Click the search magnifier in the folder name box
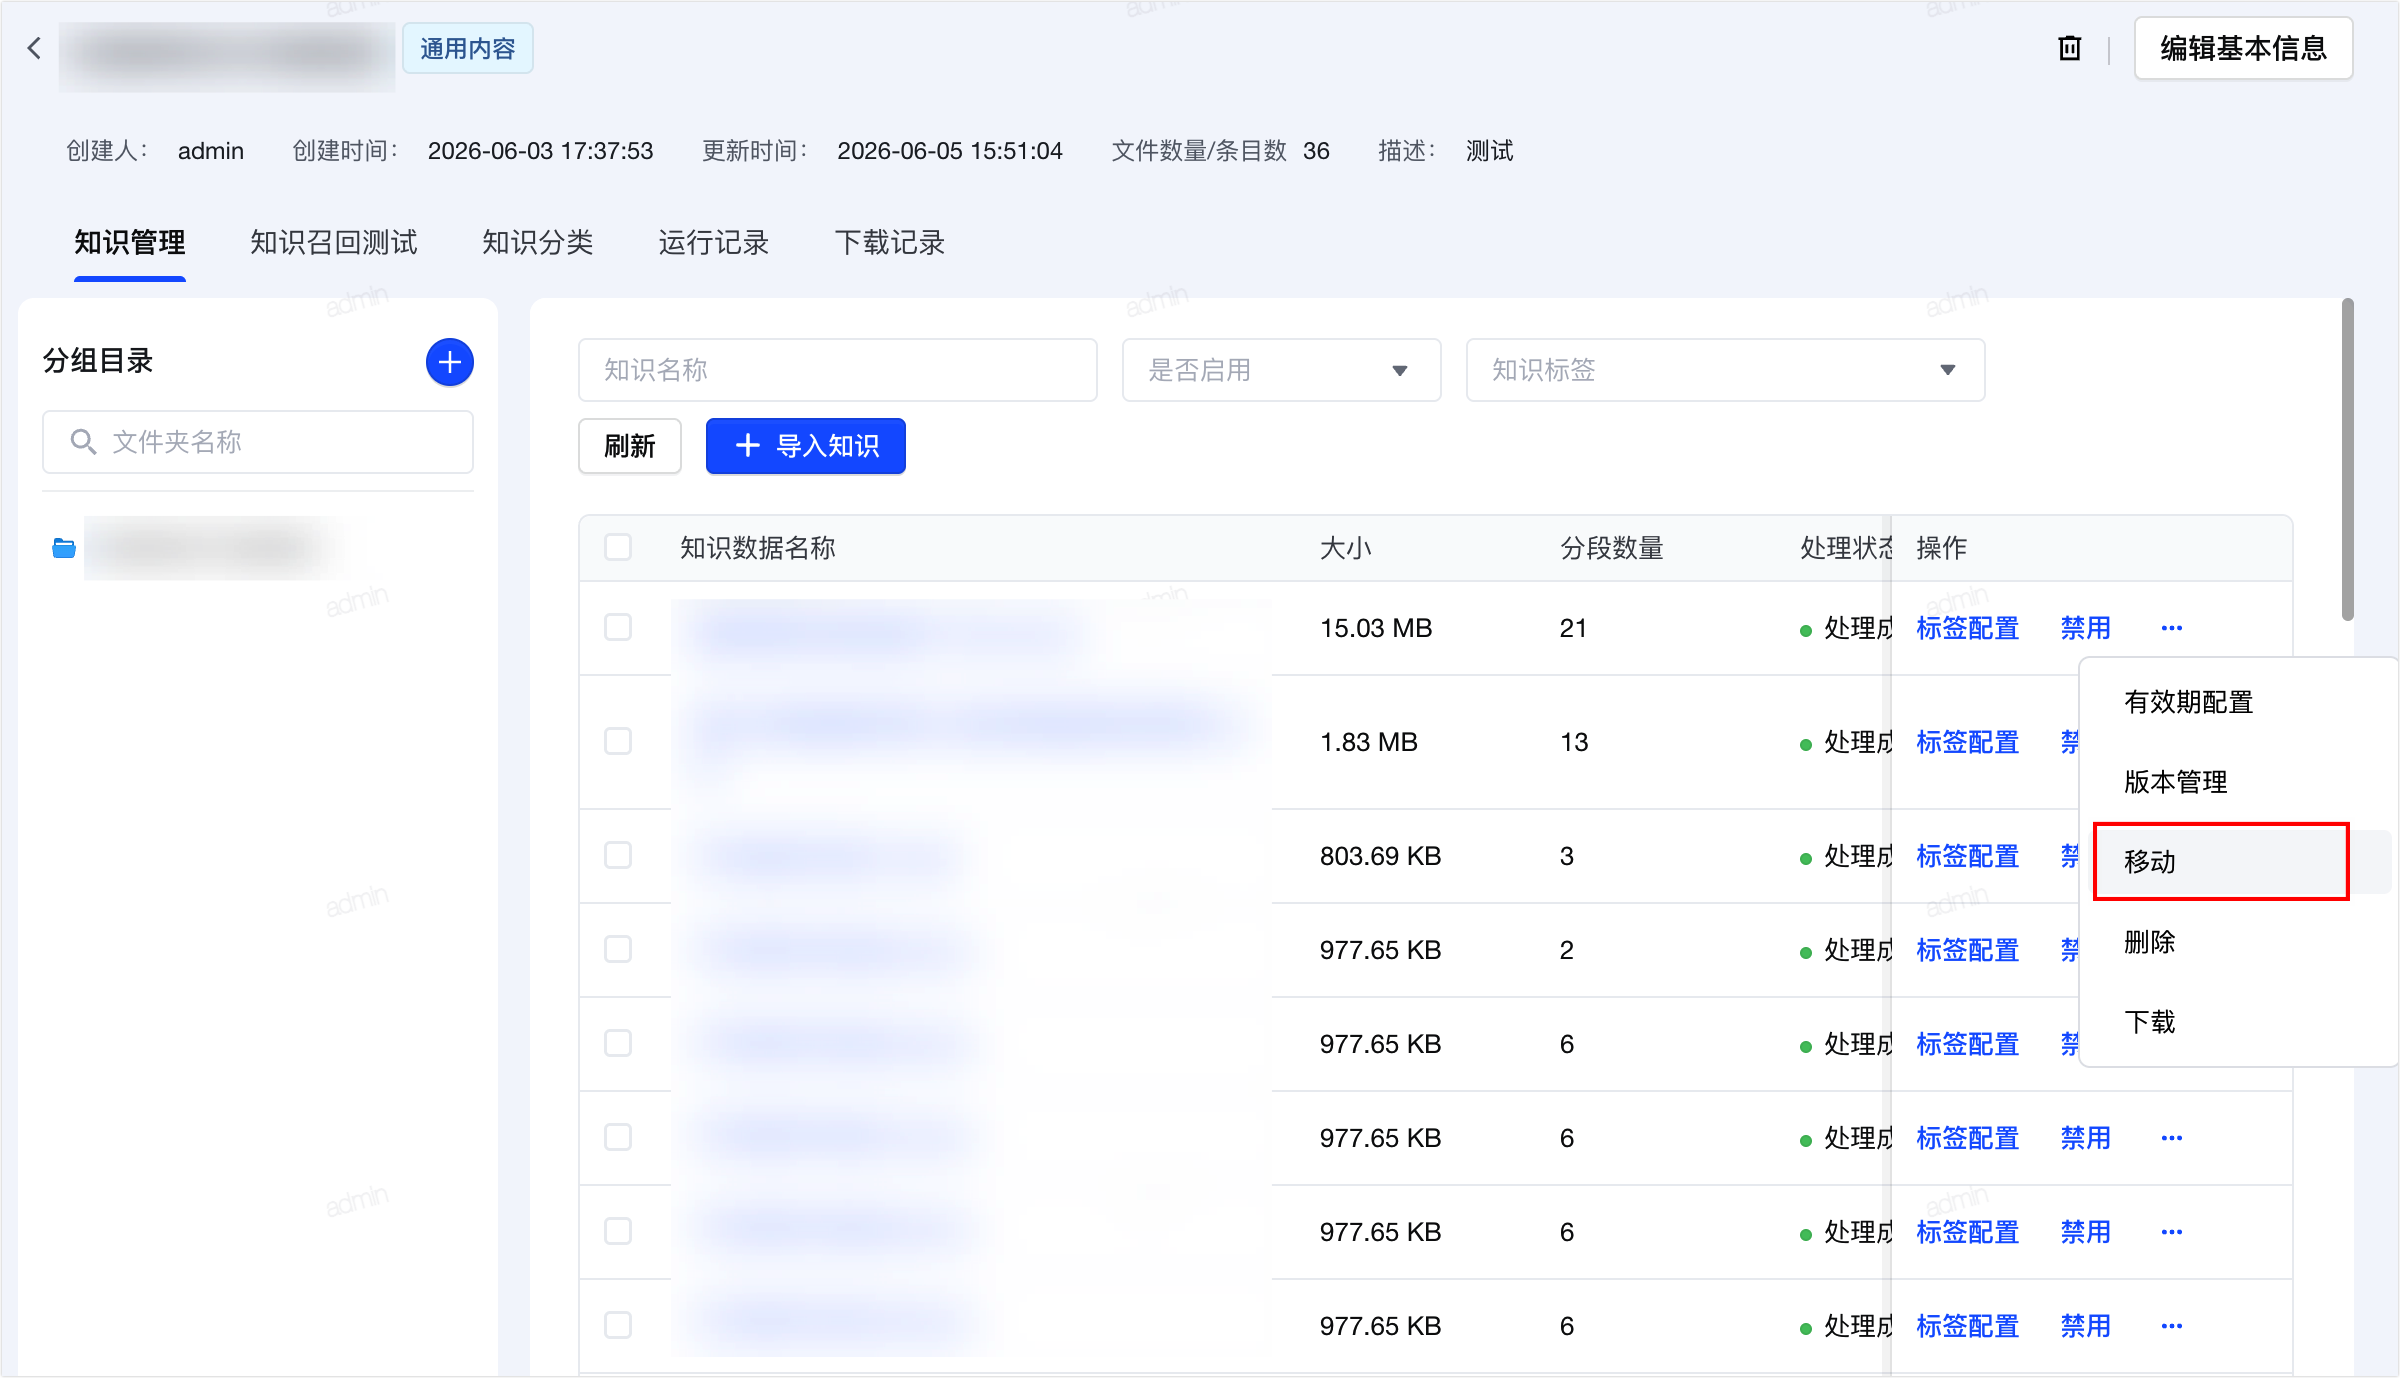This screenshot has height=1378, width=2400. pyautogui.click(x=83, y=442)
